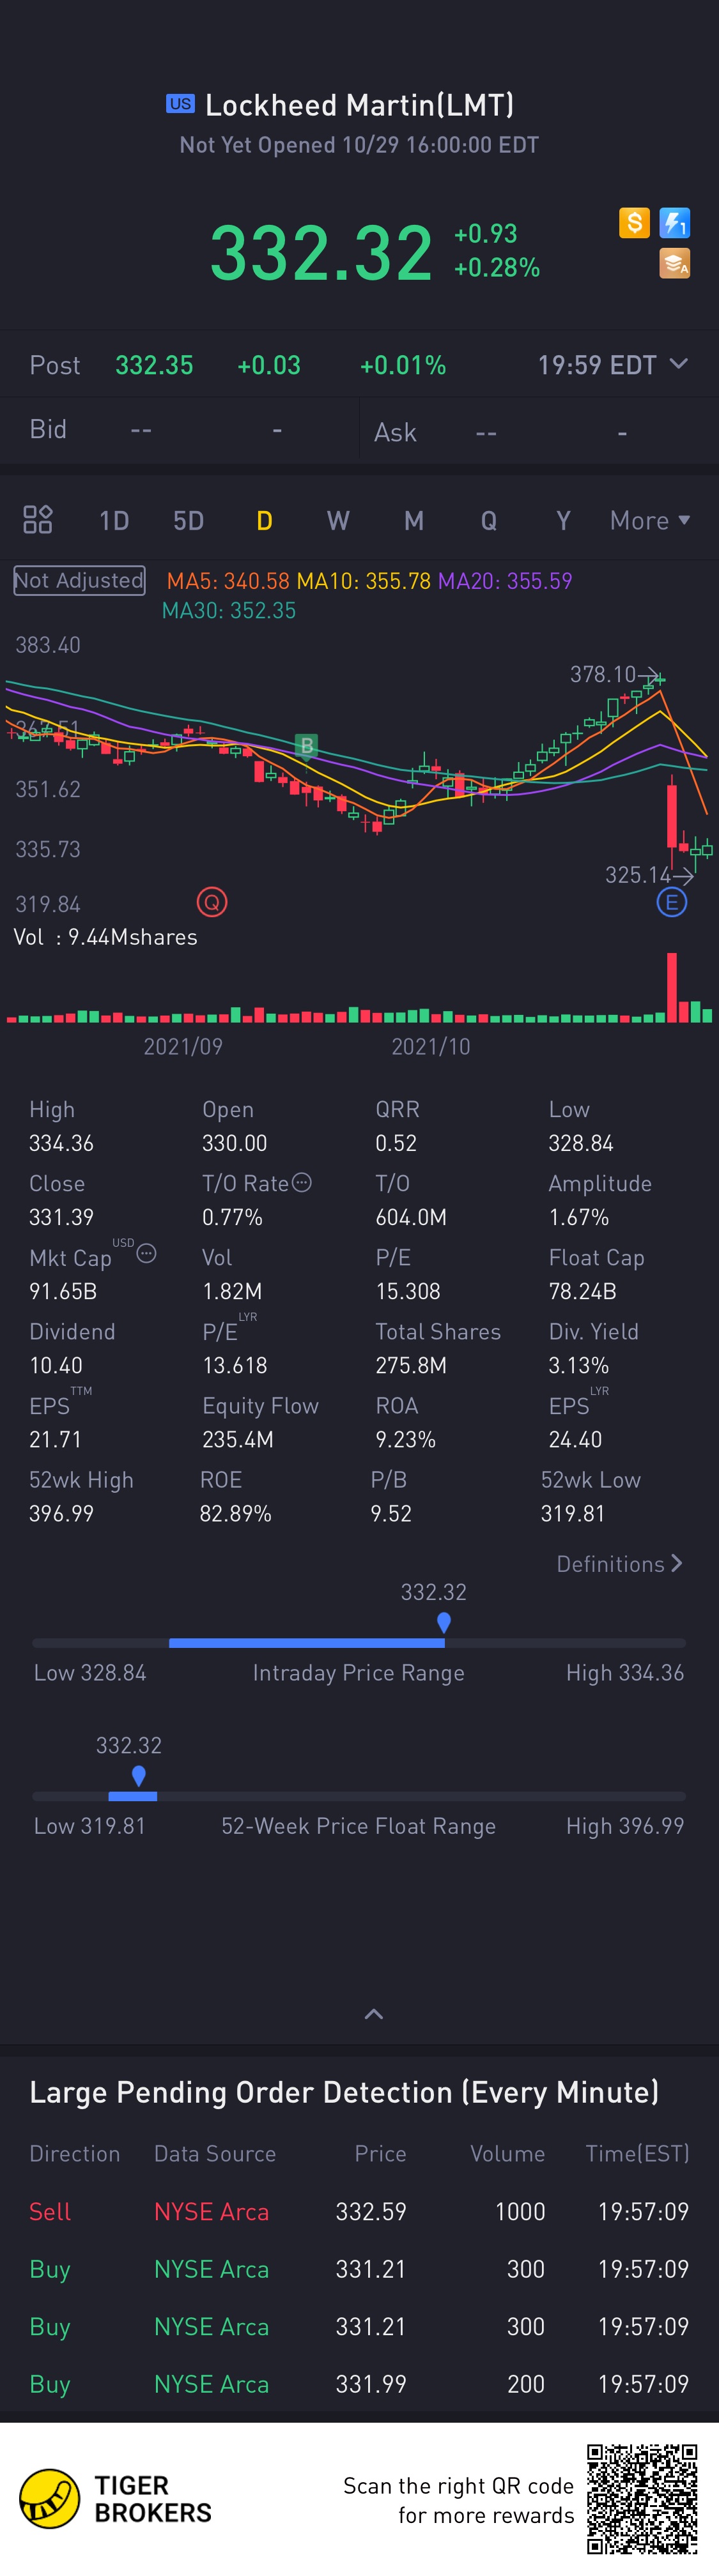719x2576 pixels.
Task: Tap the MA20: 355.59 indicator label
Action: point(505,581)
